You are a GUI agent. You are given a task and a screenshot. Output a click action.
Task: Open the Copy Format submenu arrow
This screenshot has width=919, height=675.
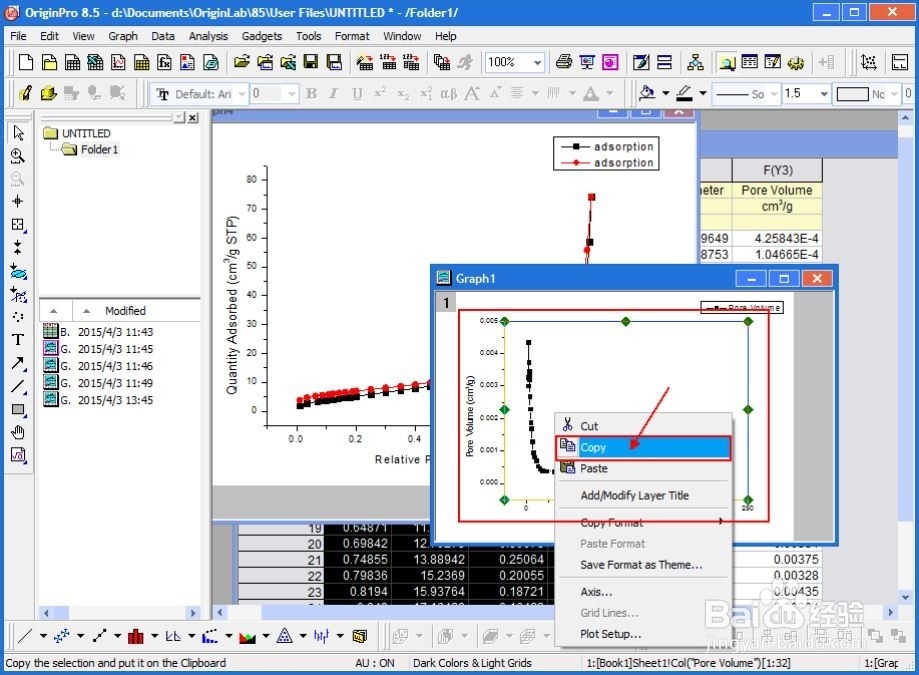point(721,521)
